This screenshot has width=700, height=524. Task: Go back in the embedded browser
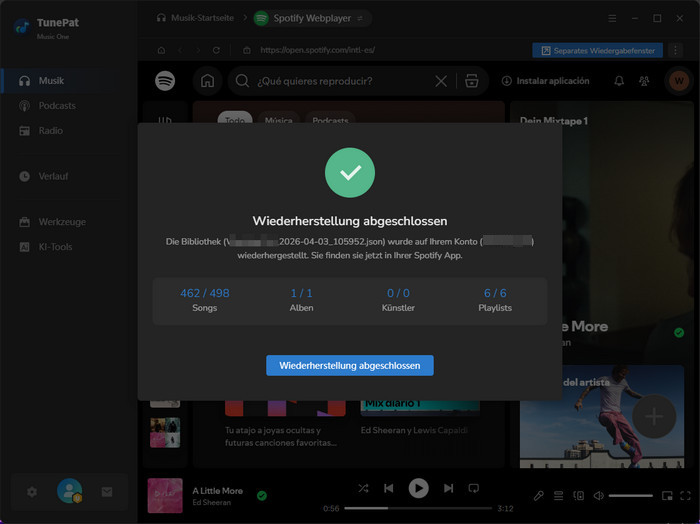[180, 50]
